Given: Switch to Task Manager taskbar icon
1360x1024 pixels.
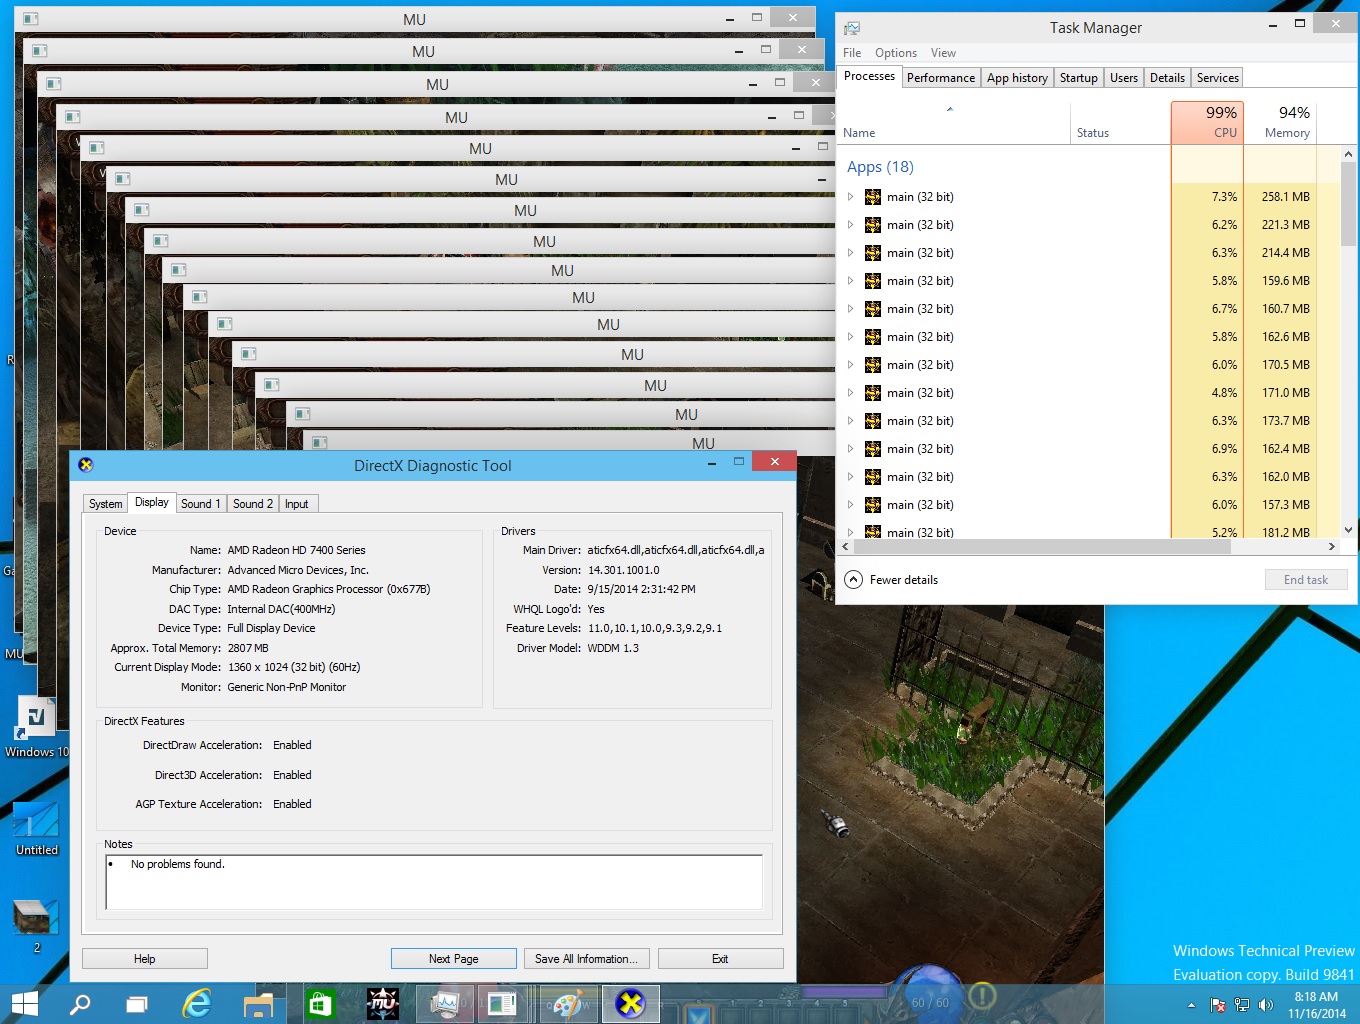Looking at the screenshot, I should pyautogui.click(x=445, y=1003).
